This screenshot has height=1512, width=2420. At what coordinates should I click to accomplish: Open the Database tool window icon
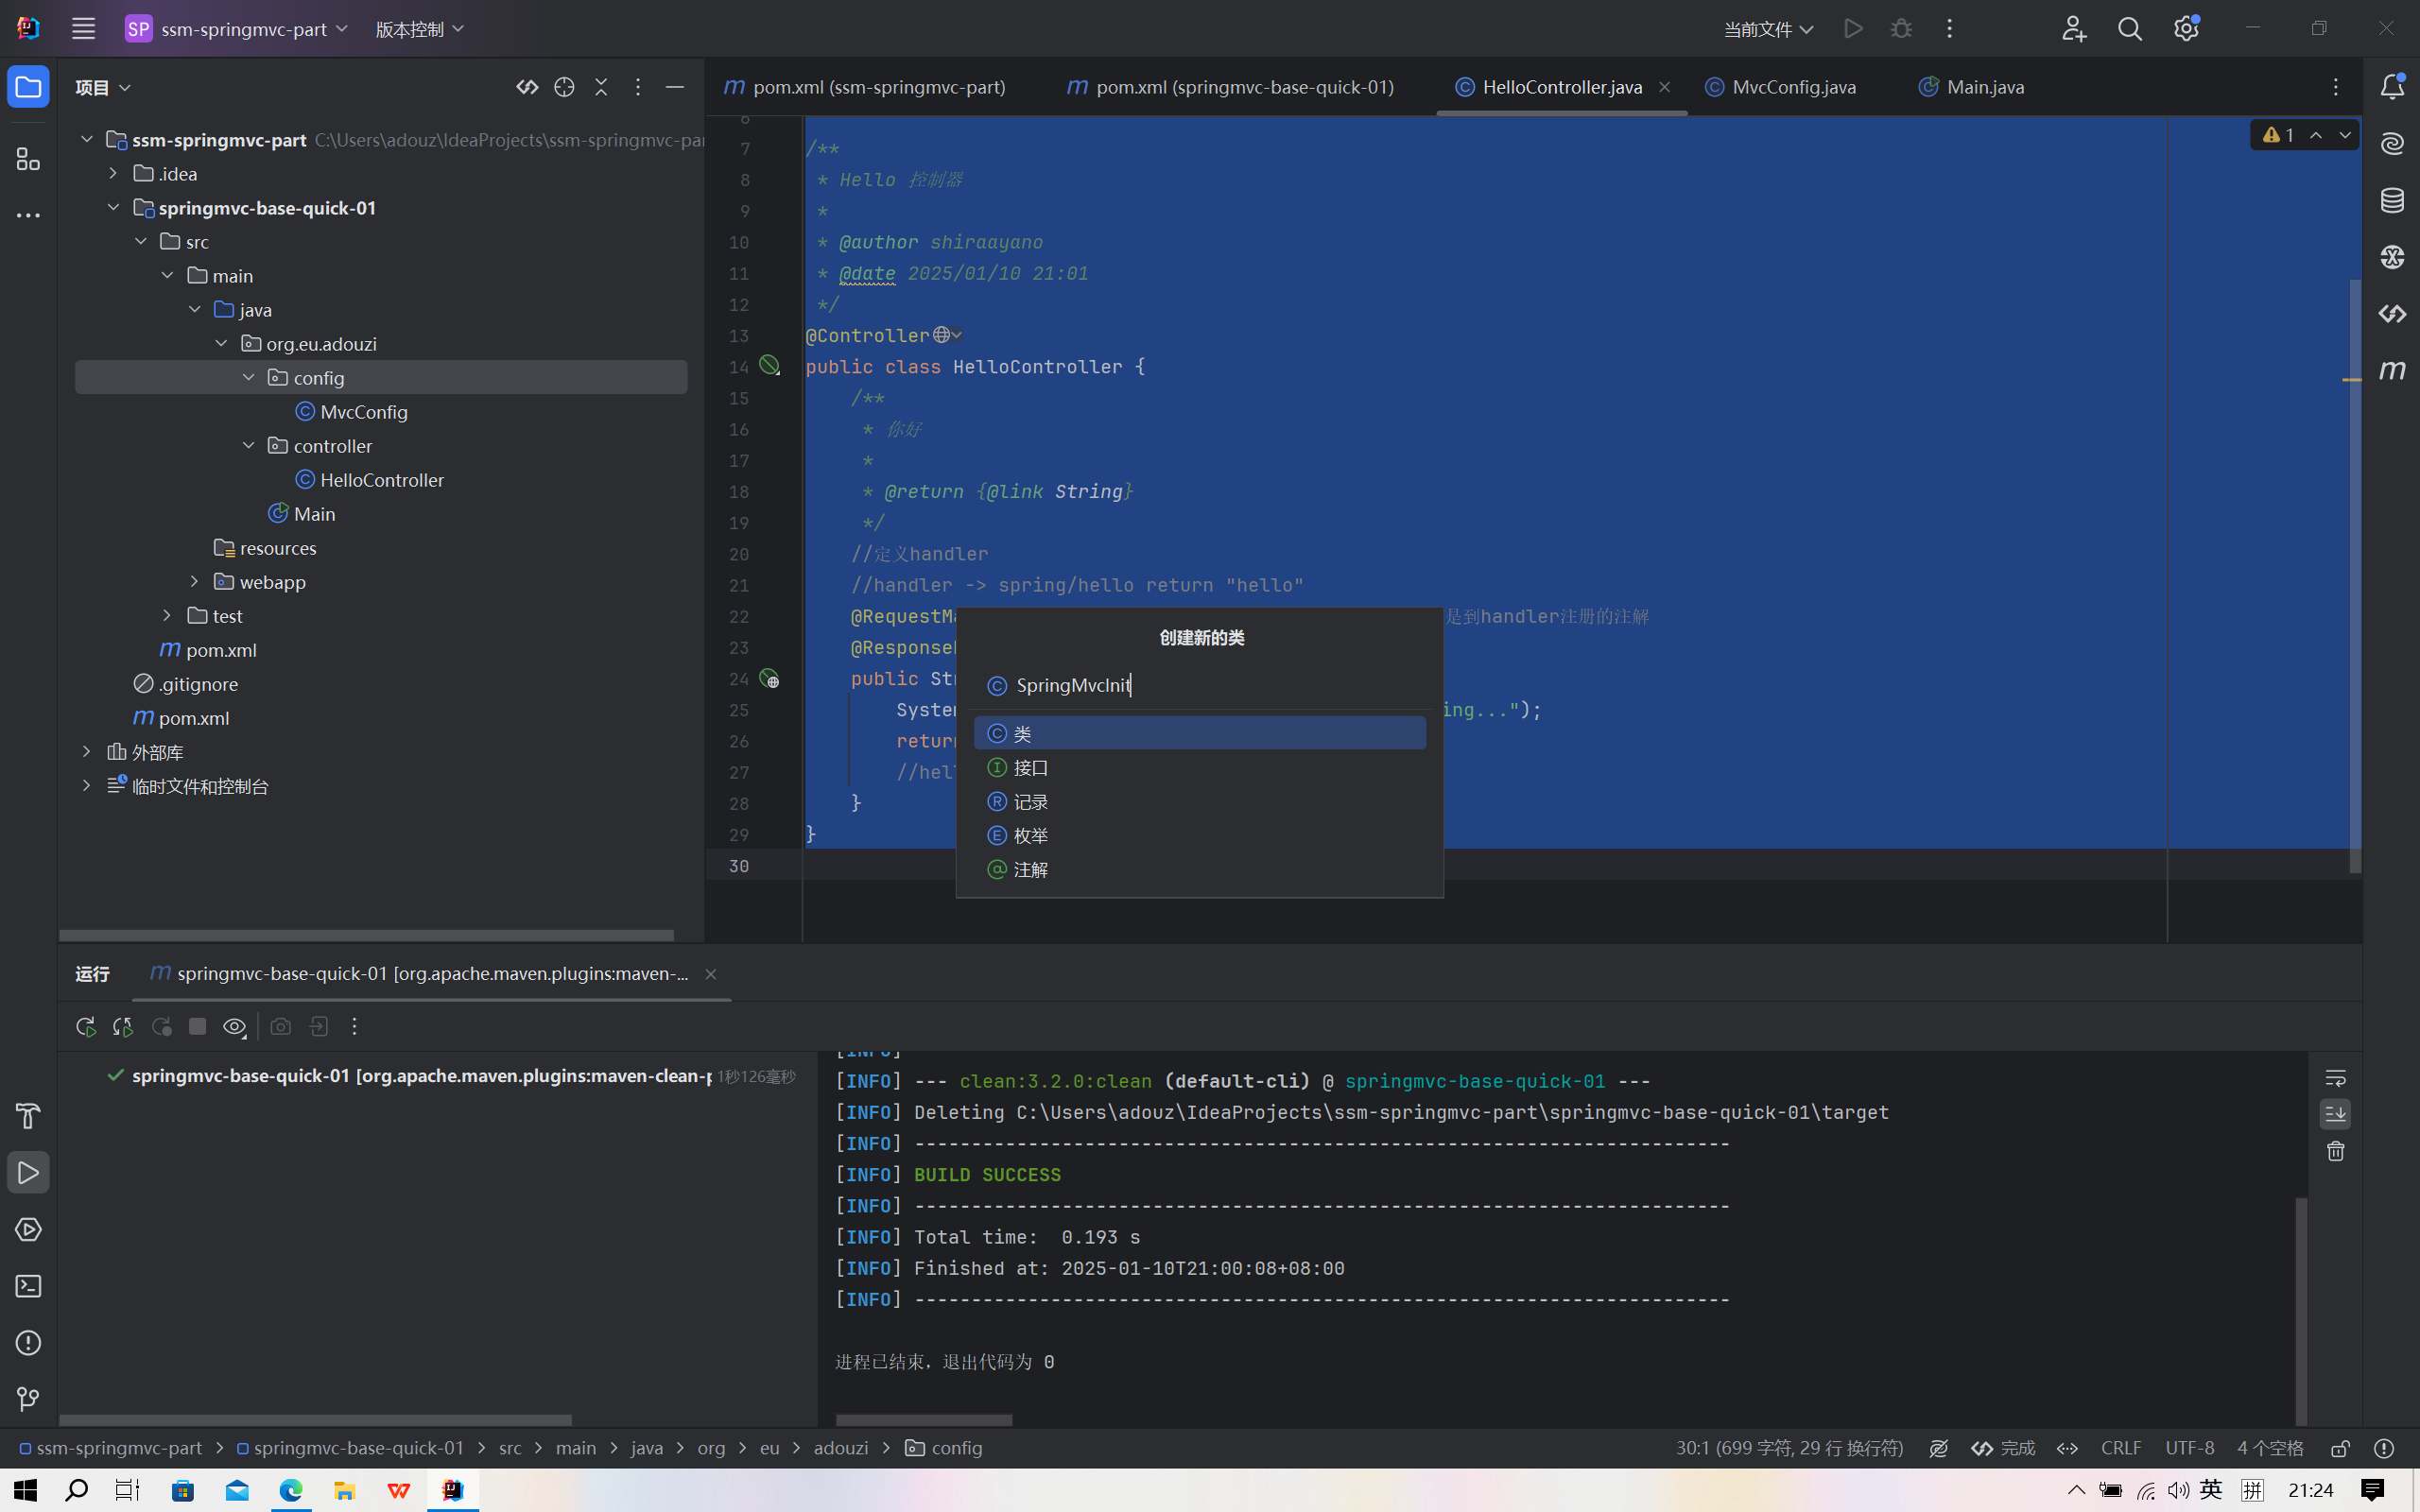(x=2392, y=201)
